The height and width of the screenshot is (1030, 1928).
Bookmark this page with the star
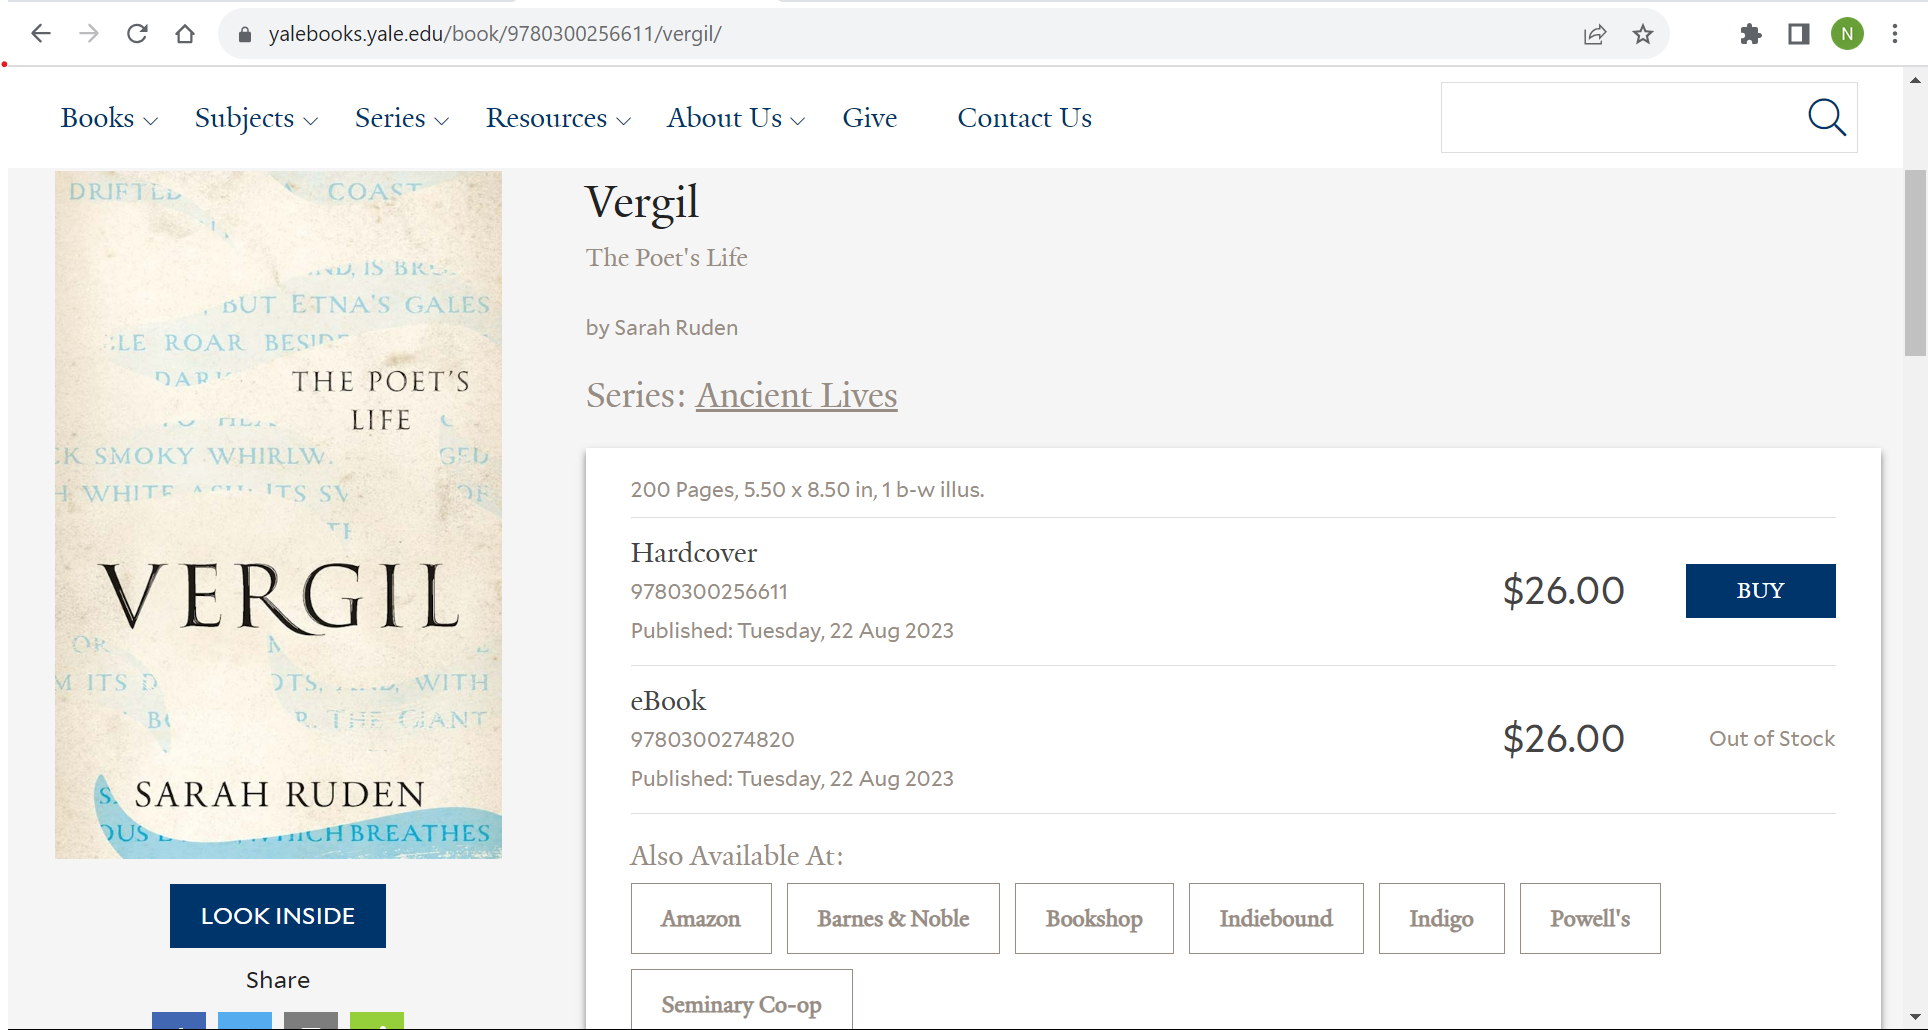point(1643,34)
